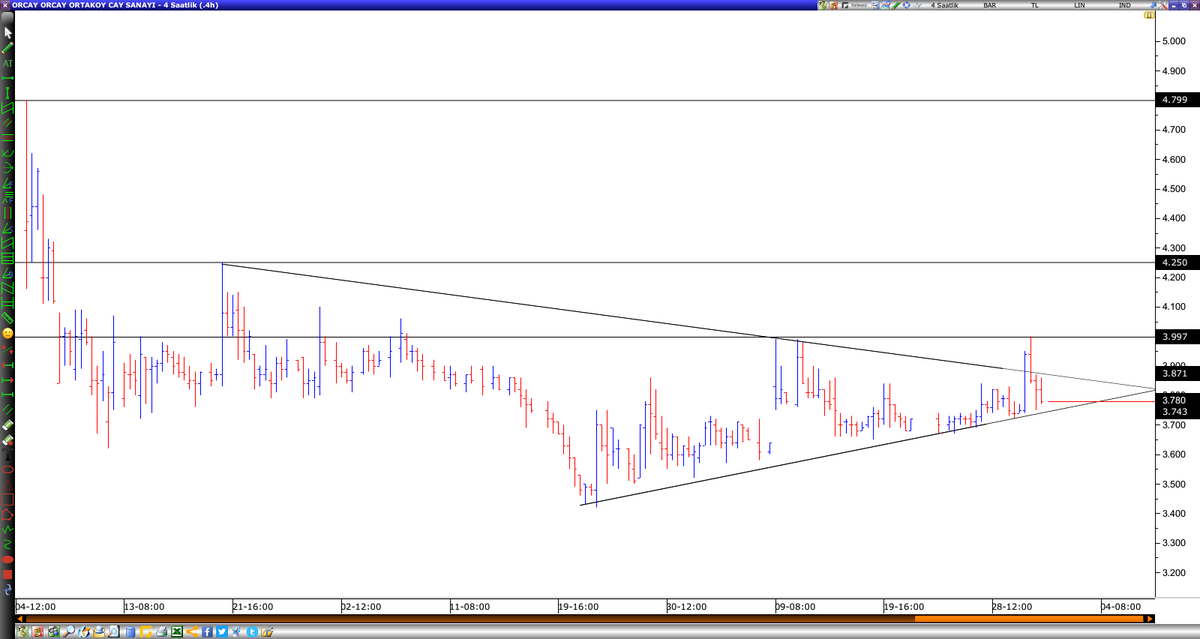The height and width of the screenshot is (639, 1200).
Task: Click the 3.743 price label
Action: coord(1175,411)
